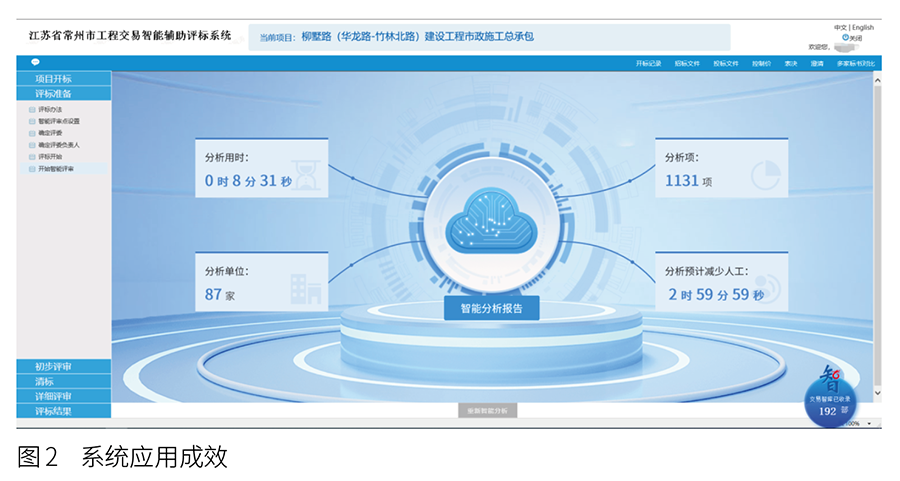This screenshot has width=900, height=481.
Task: Open the 智能分析报告 button
Action: coord(491,307)
